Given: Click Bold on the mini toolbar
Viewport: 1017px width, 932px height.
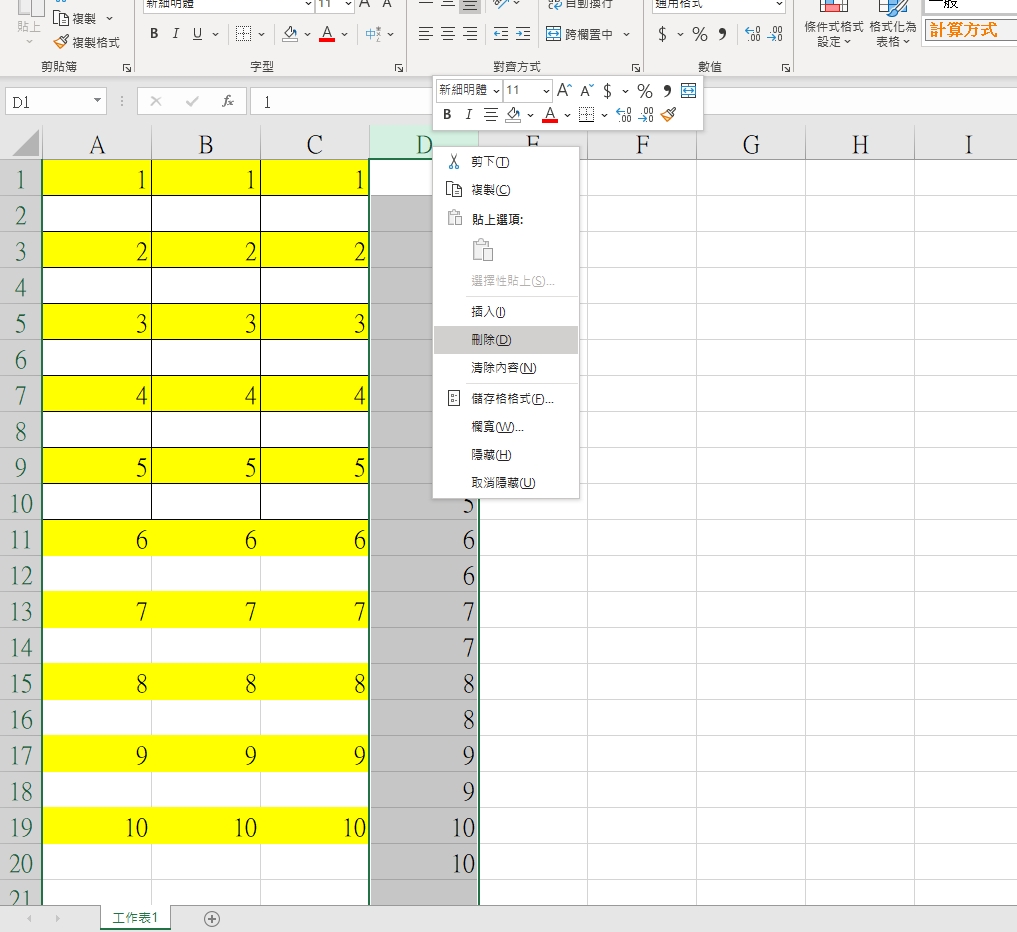Looking at the screenshot, I should click(447, 115).
